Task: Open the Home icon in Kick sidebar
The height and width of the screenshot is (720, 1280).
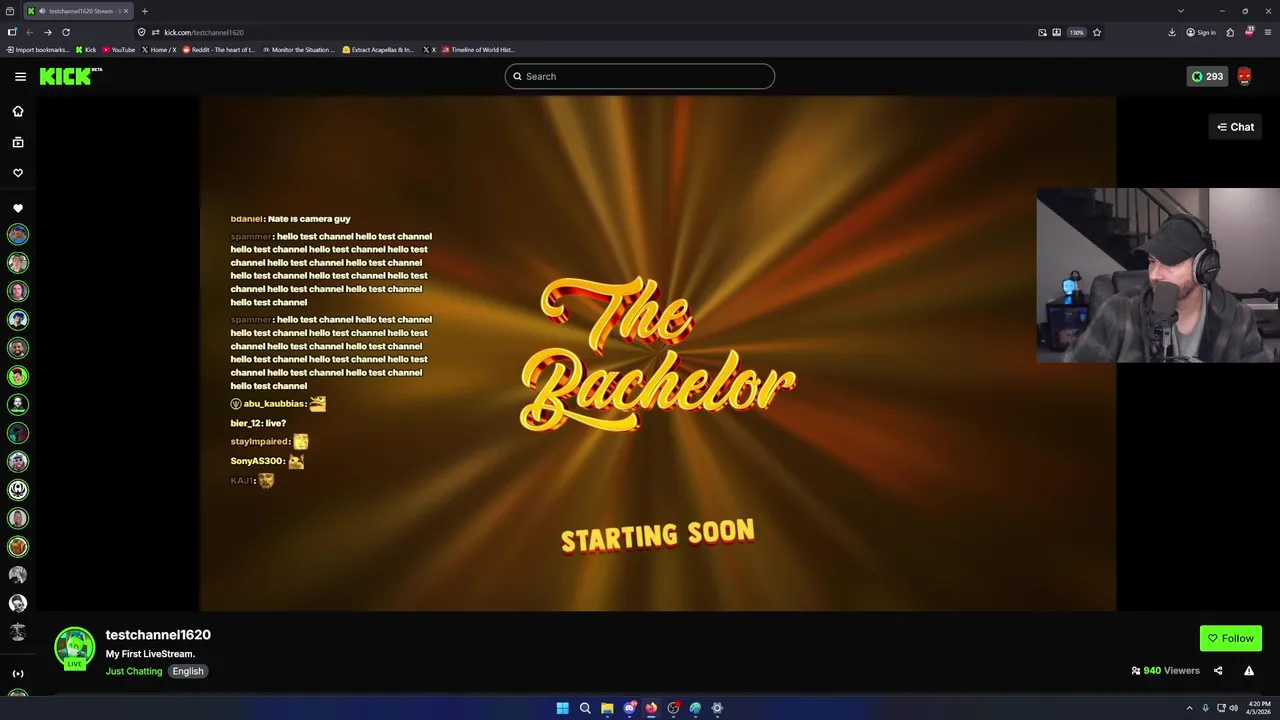Action: [18, 111]
